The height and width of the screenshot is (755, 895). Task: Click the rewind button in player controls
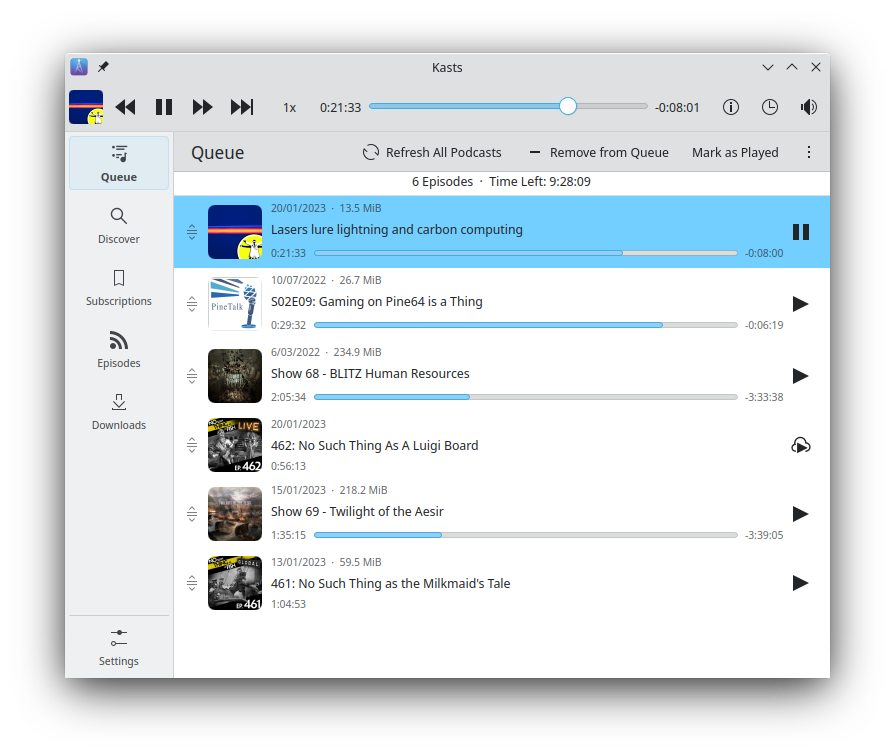(125, 107)
